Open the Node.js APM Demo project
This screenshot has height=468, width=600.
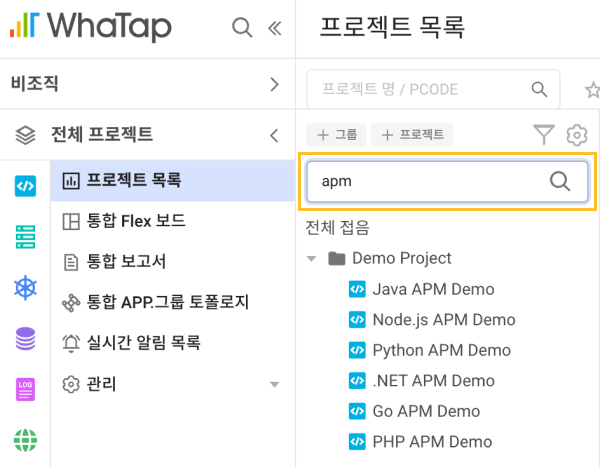[444, 320]
